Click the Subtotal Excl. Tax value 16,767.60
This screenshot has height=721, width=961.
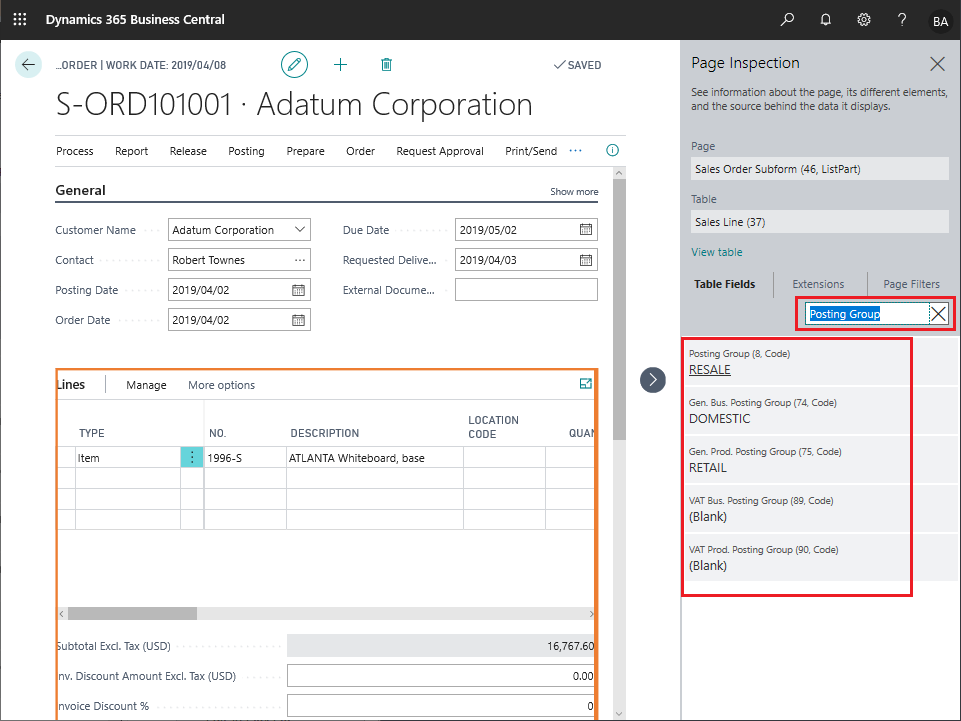(x=571, y=646)
